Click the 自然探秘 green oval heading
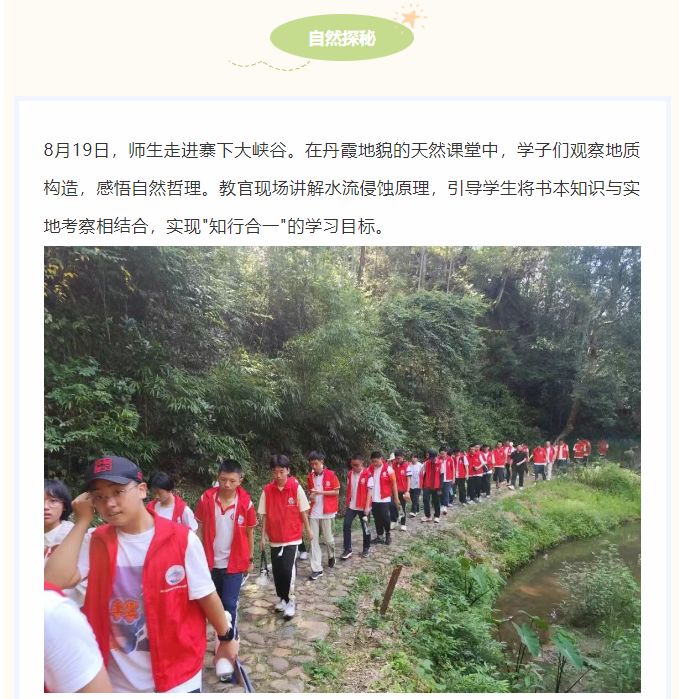Viewport: 679px width, 699px height. (x=342, y=38)
